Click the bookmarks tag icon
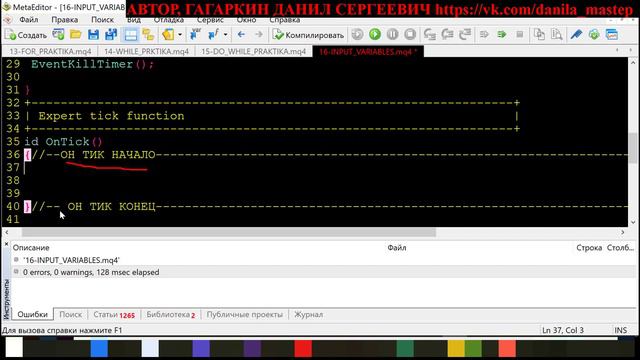Screen dimensions: 640x360 [x=168, y=35]
